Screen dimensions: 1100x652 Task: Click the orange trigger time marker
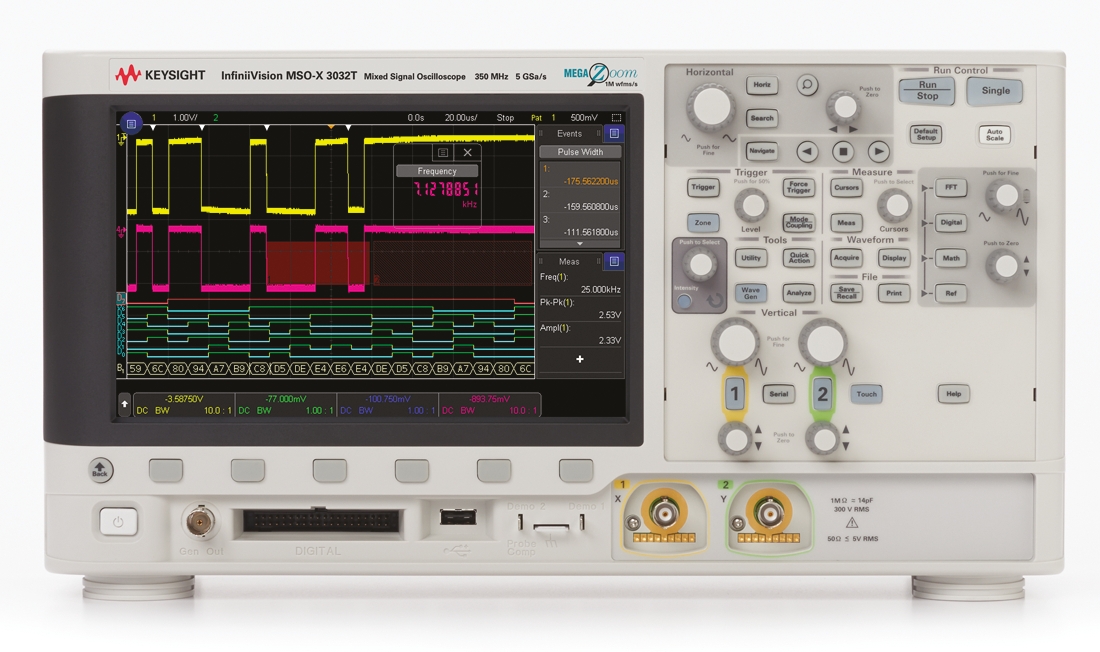(330, 126)
